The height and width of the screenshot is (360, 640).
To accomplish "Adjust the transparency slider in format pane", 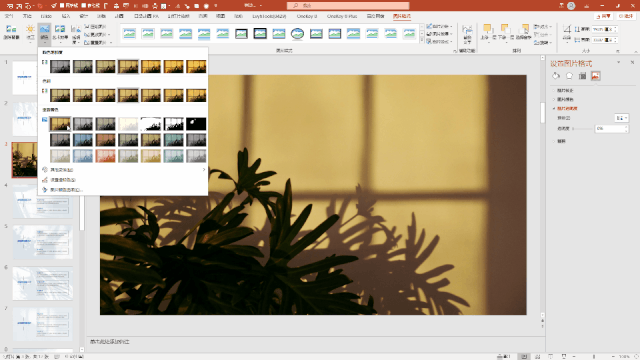I will point(582,129).
